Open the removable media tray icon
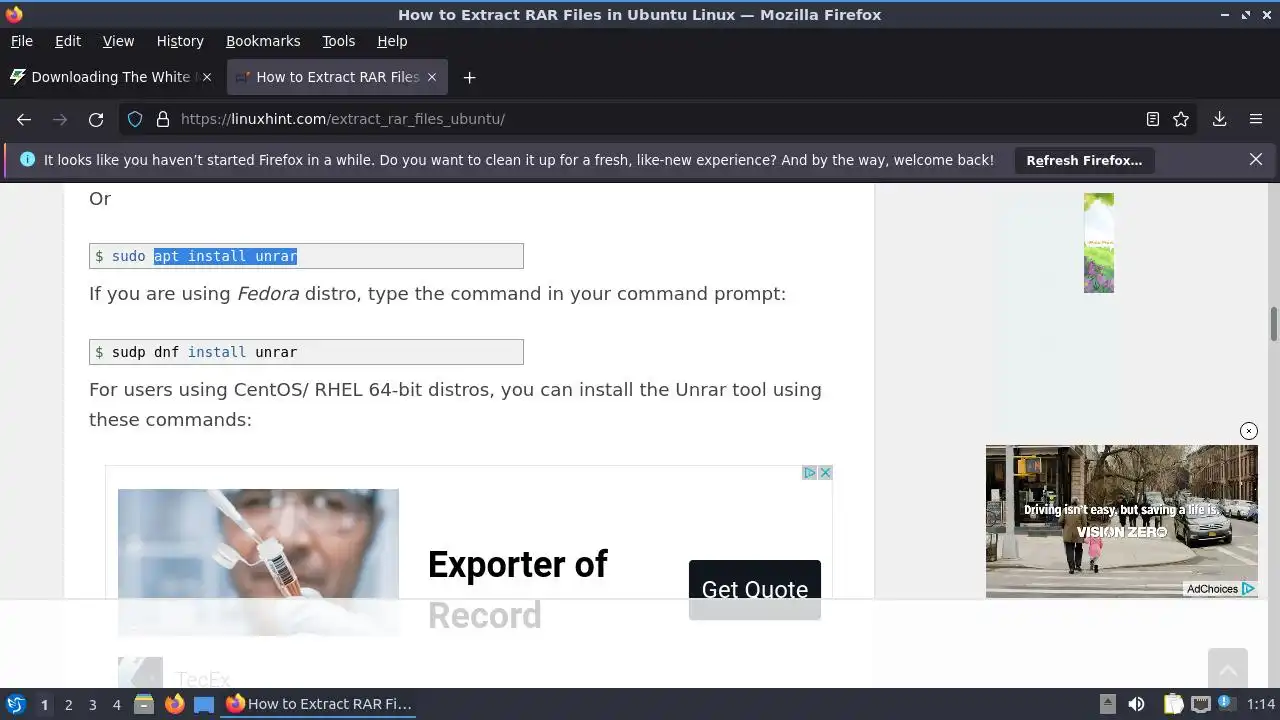Screen dimensions: 1280x720 coord(1107,704)
